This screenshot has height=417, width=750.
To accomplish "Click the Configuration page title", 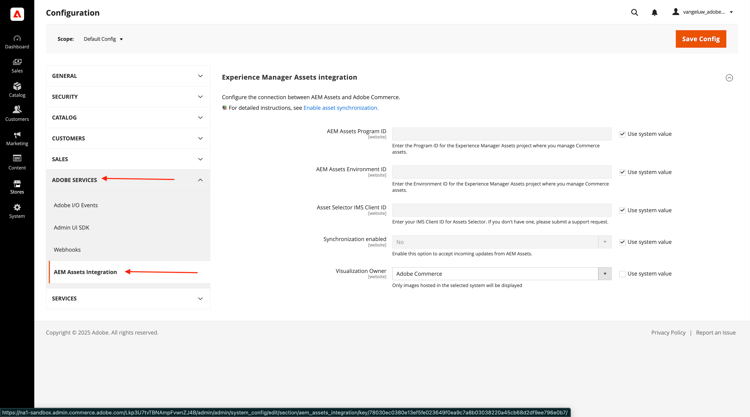I will 73,13.
